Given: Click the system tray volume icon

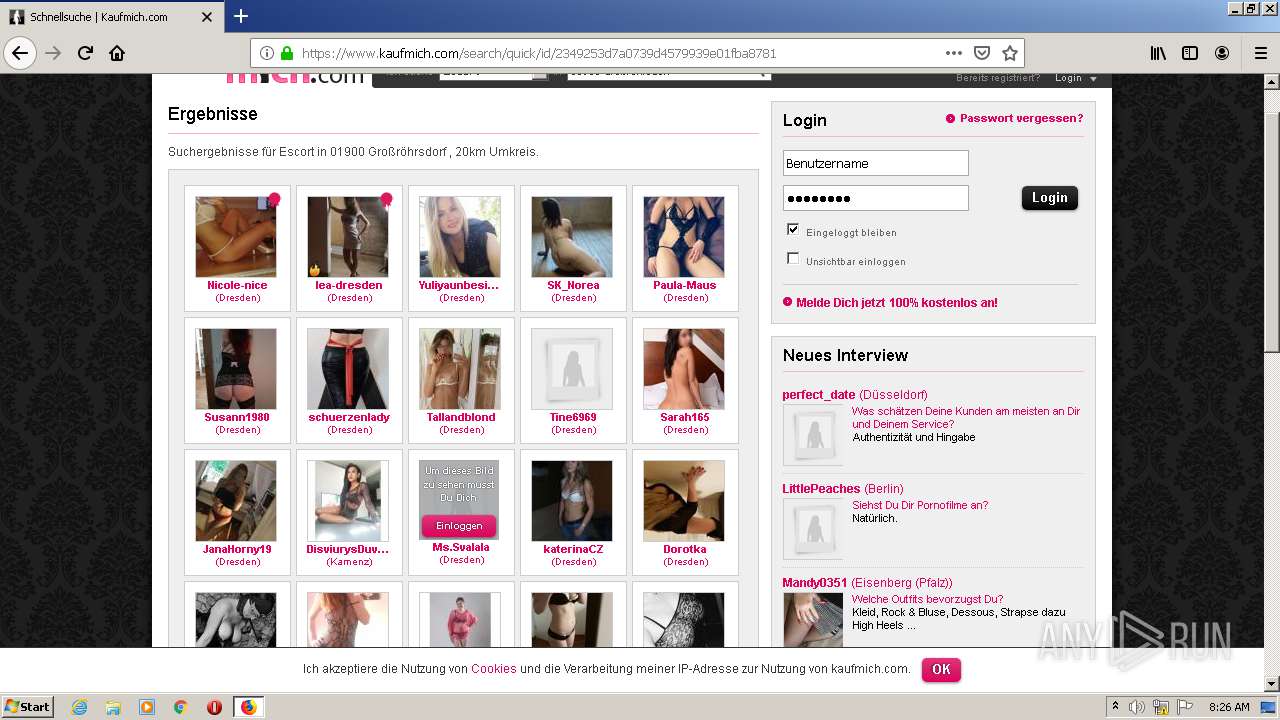Looking at the screenshot, I should click(x=1137, y=707).
